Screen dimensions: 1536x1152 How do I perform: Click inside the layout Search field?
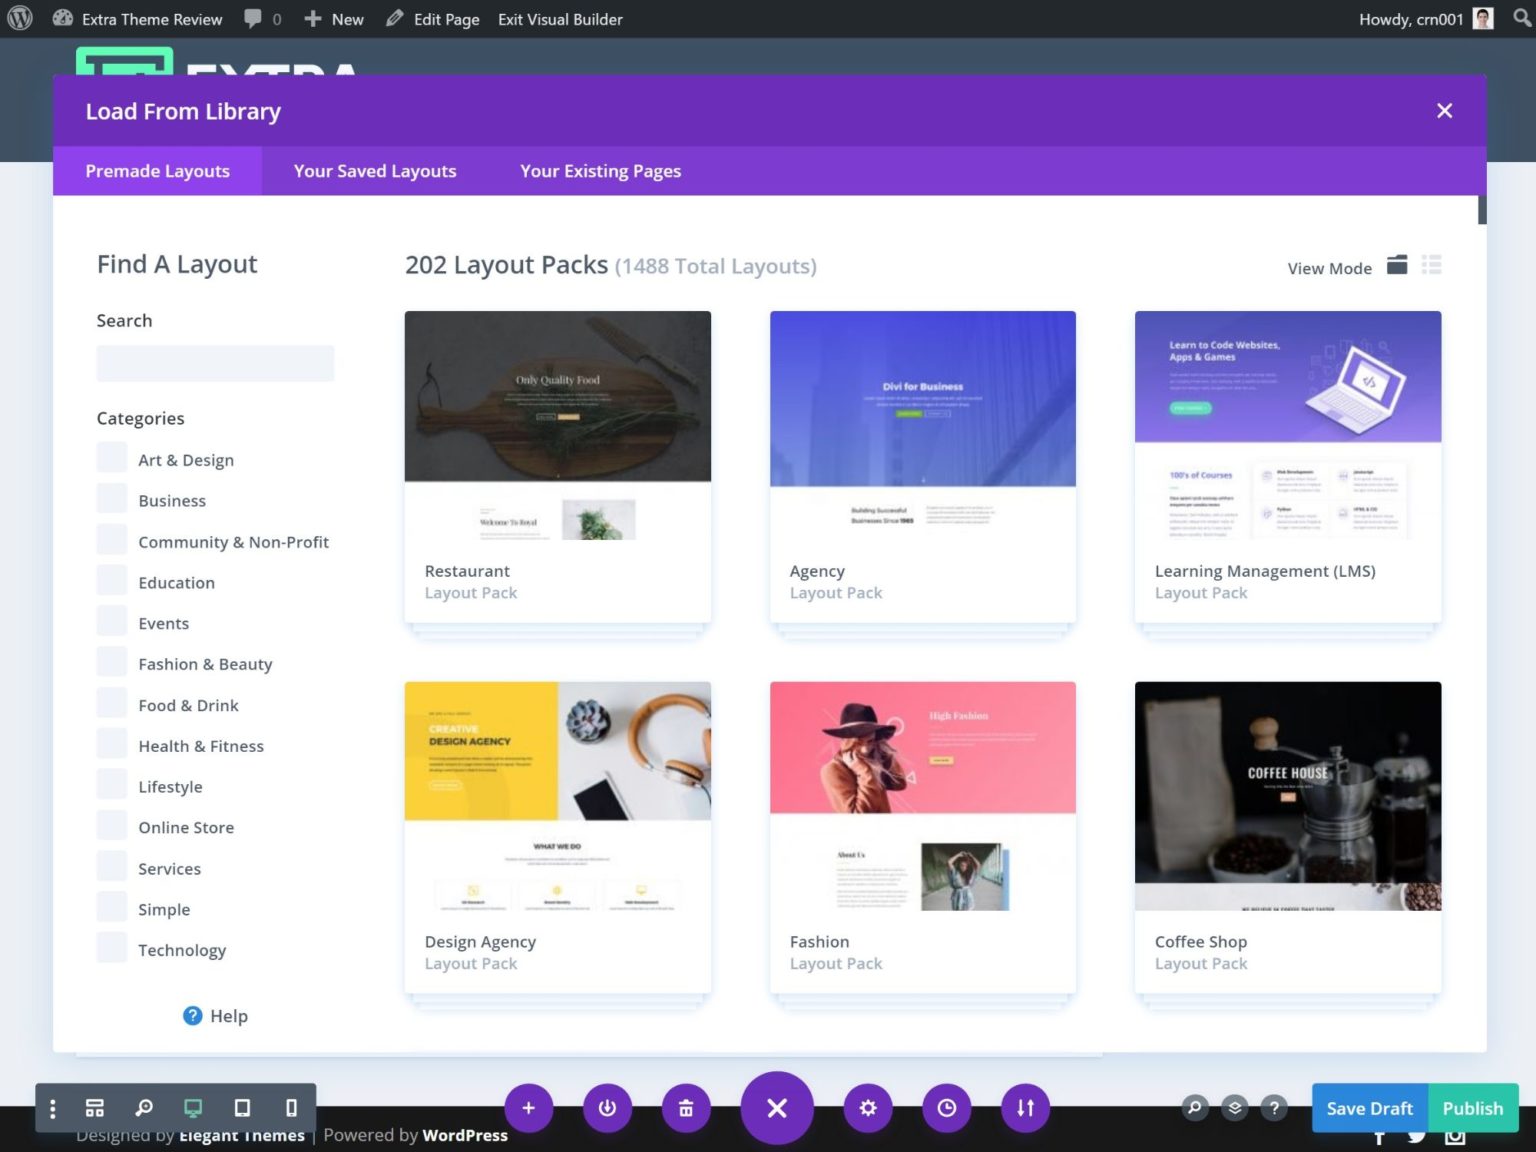pos(214,362)
